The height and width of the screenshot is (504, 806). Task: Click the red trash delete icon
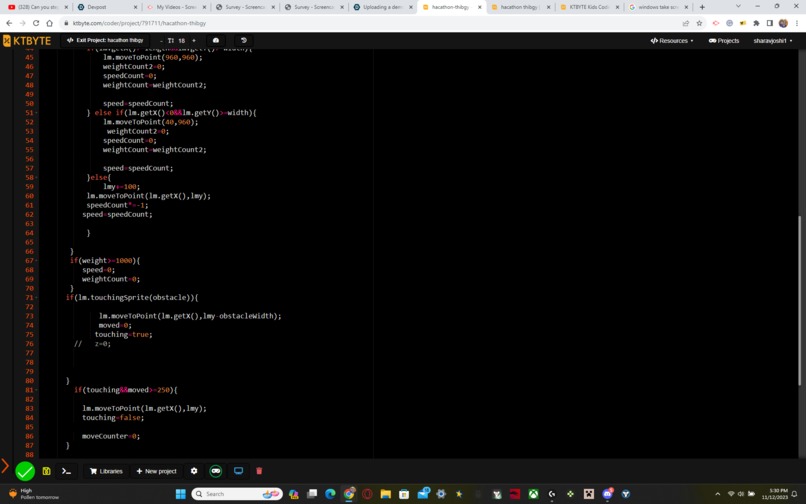(x=259, y=471)
